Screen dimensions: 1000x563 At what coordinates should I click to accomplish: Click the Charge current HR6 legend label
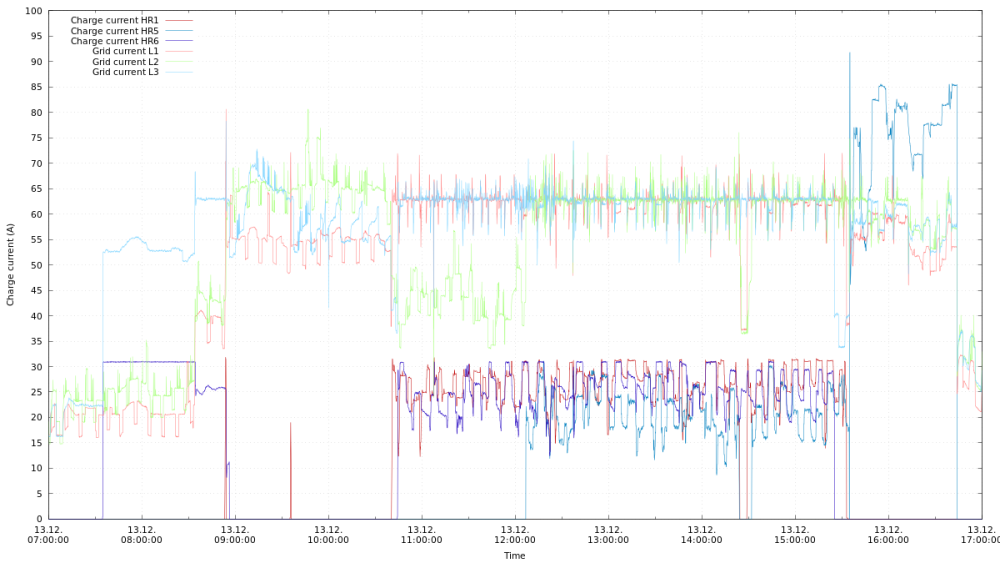[114, 41]
